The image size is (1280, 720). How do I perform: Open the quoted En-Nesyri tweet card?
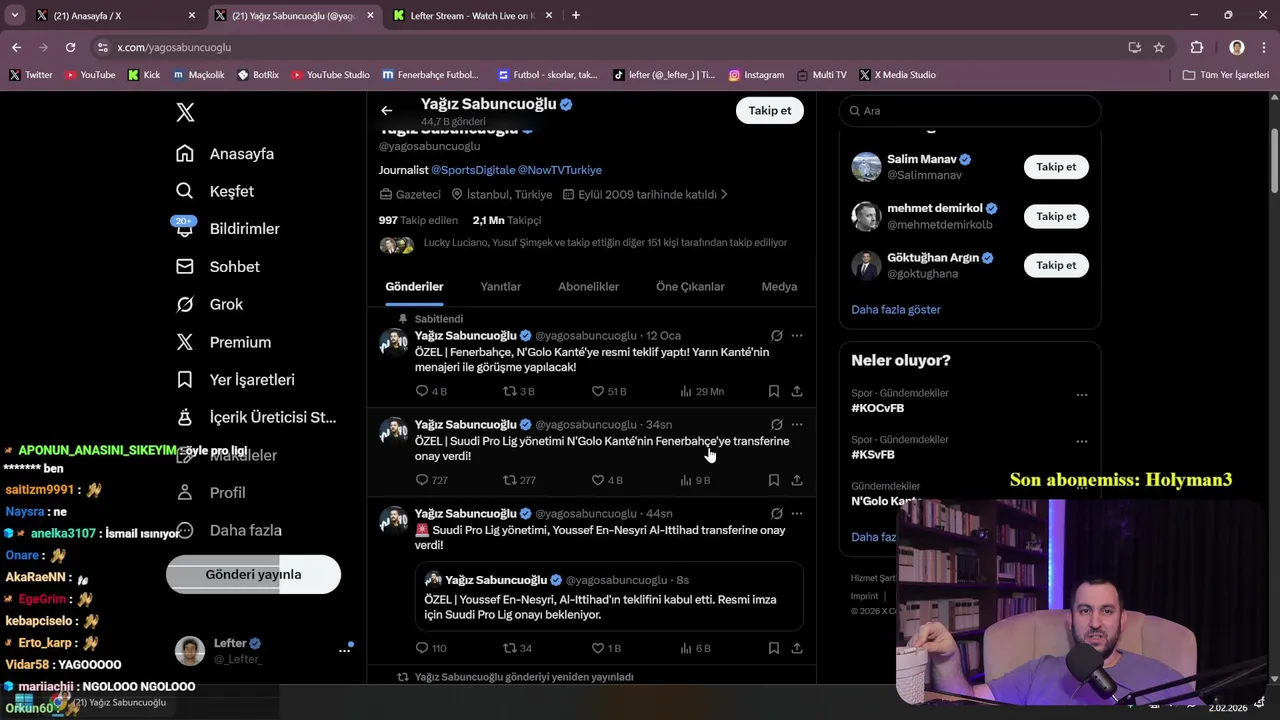(610, 596)
